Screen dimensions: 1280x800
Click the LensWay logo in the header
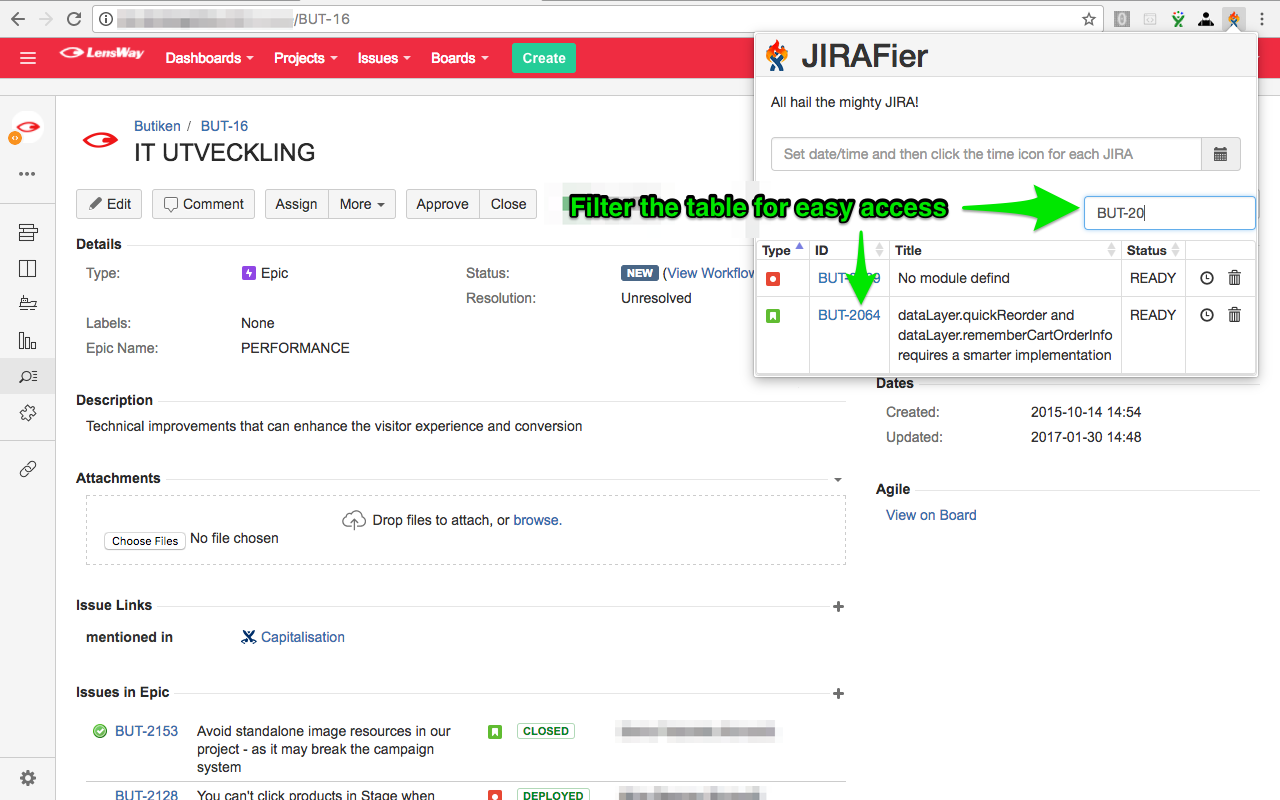(x=102, y=54)
